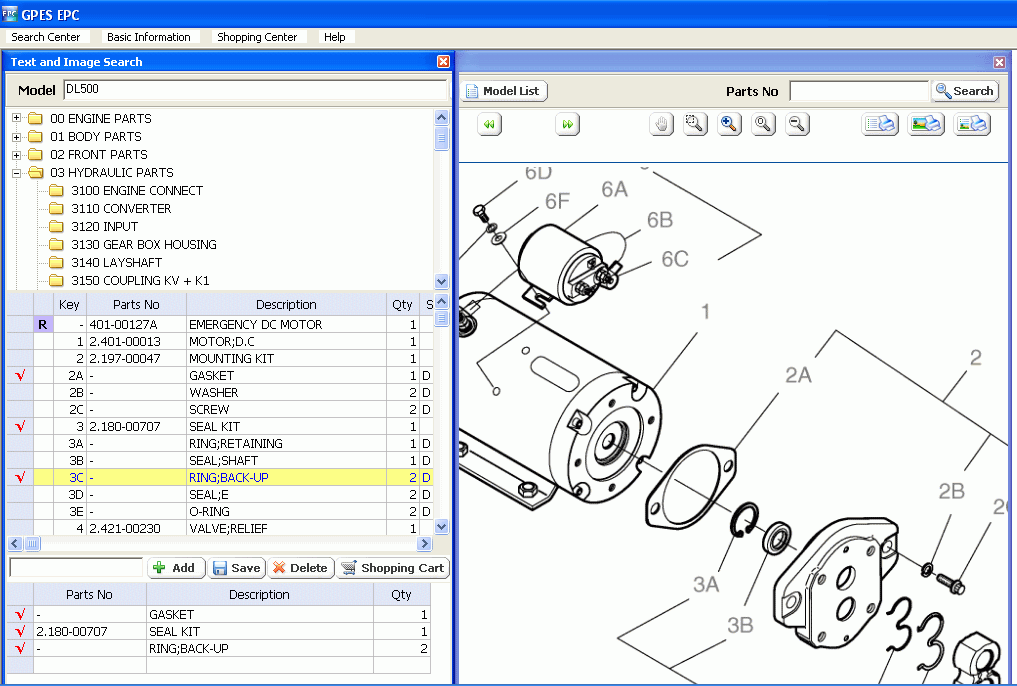
Task: Toggle the check mark for SEAL KIT
Action: (18, 426)
